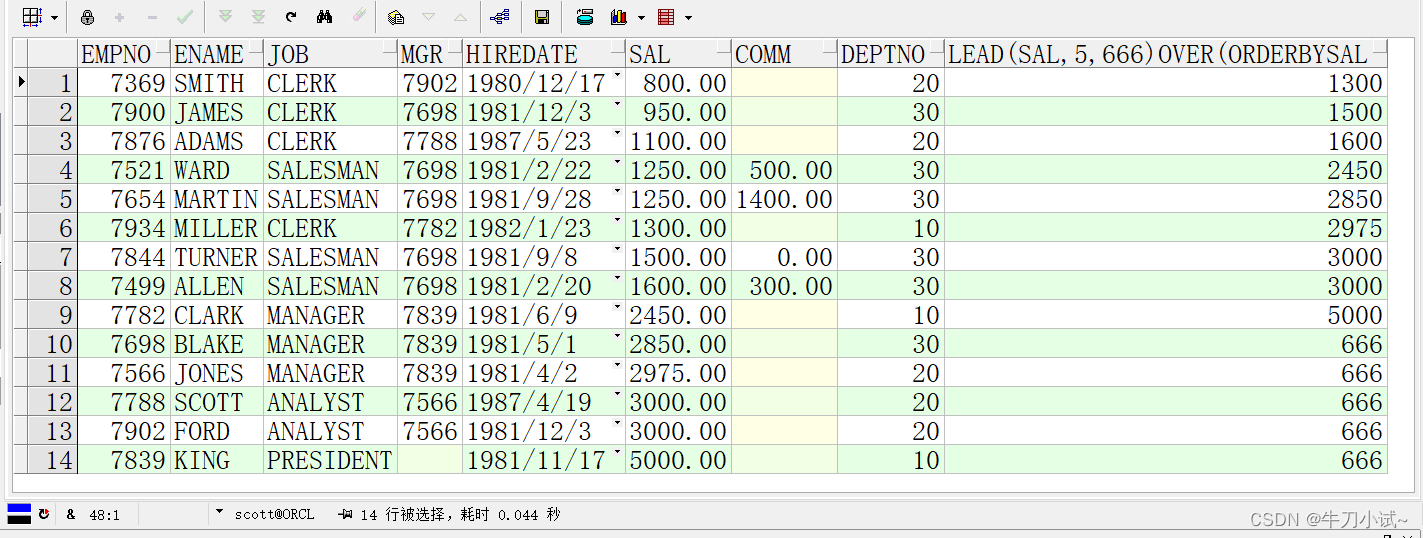Click the delete record minus icon
The height and width of the screenshot is (538, 1423).
(x=152, y=17)
